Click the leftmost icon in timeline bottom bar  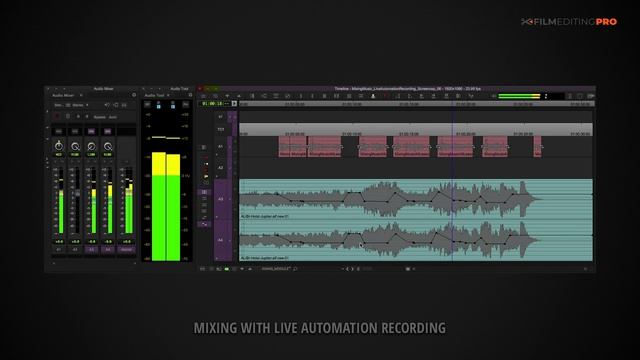[x=202, y=269]
